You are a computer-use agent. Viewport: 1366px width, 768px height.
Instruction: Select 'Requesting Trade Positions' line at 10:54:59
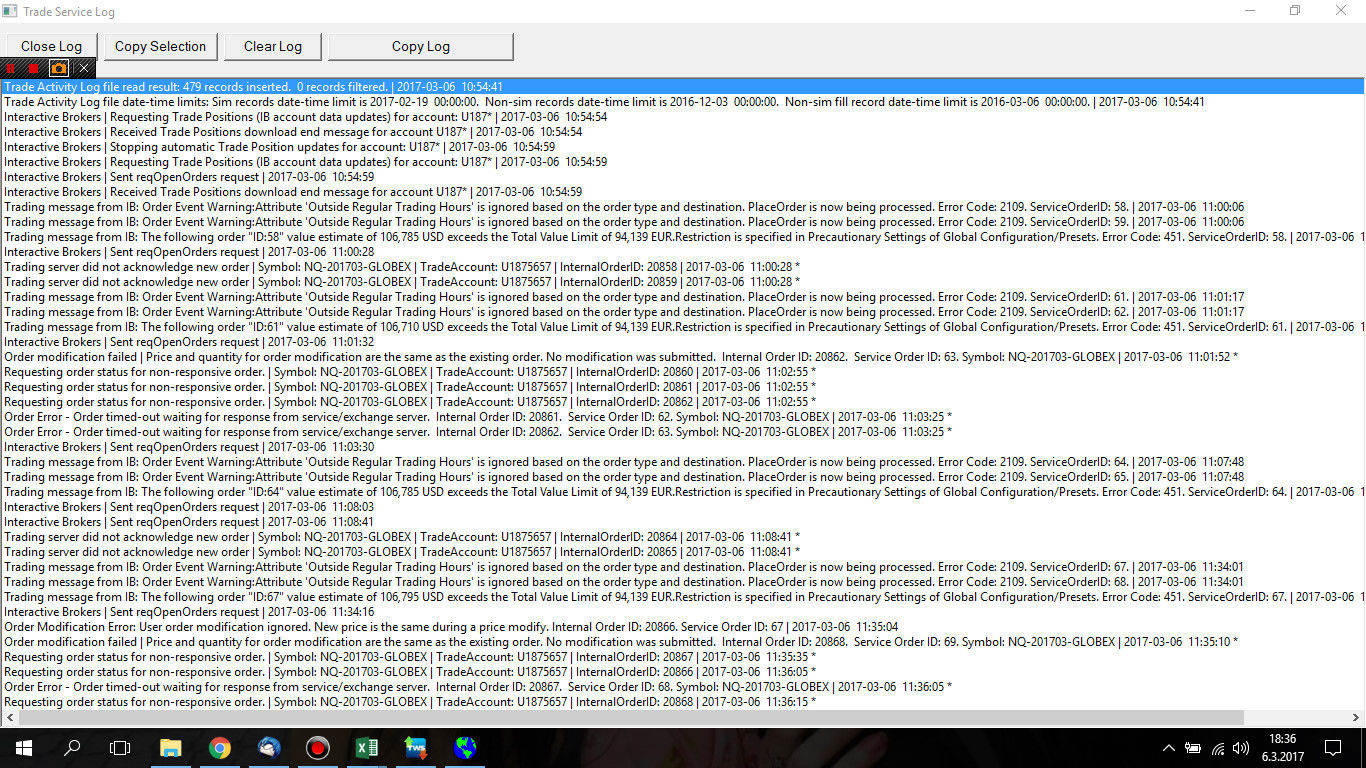683,162
